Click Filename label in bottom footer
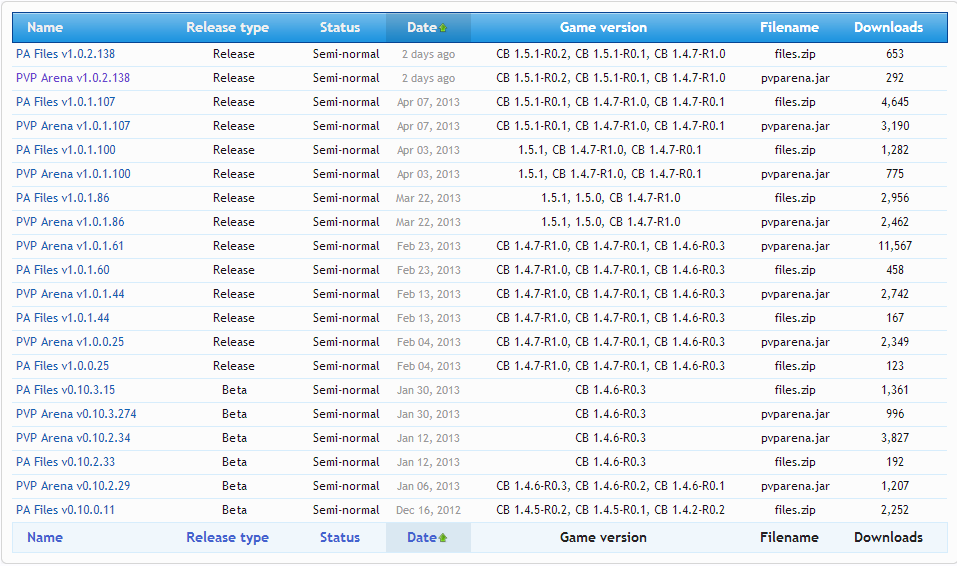 [x=789, y=537]
